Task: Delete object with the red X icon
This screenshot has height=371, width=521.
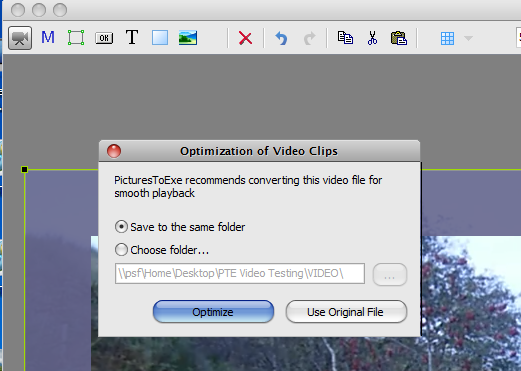Action: click(245, 38)
